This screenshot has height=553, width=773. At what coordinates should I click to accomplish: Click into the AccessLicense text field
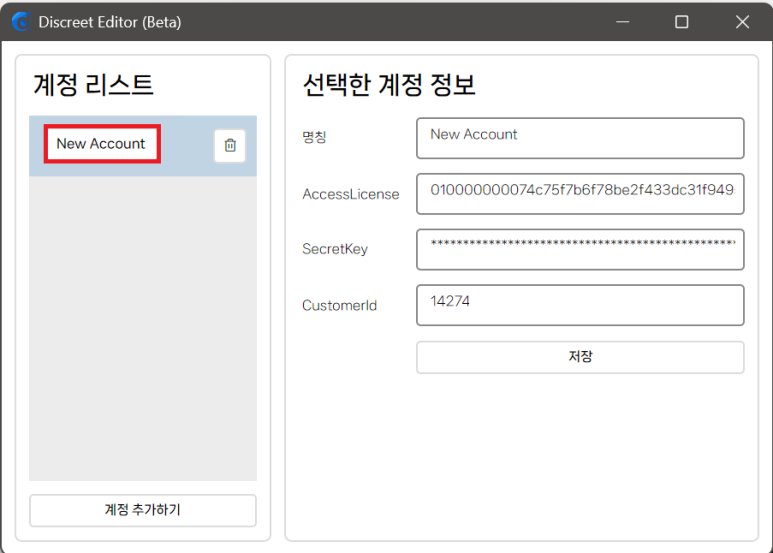580,194
